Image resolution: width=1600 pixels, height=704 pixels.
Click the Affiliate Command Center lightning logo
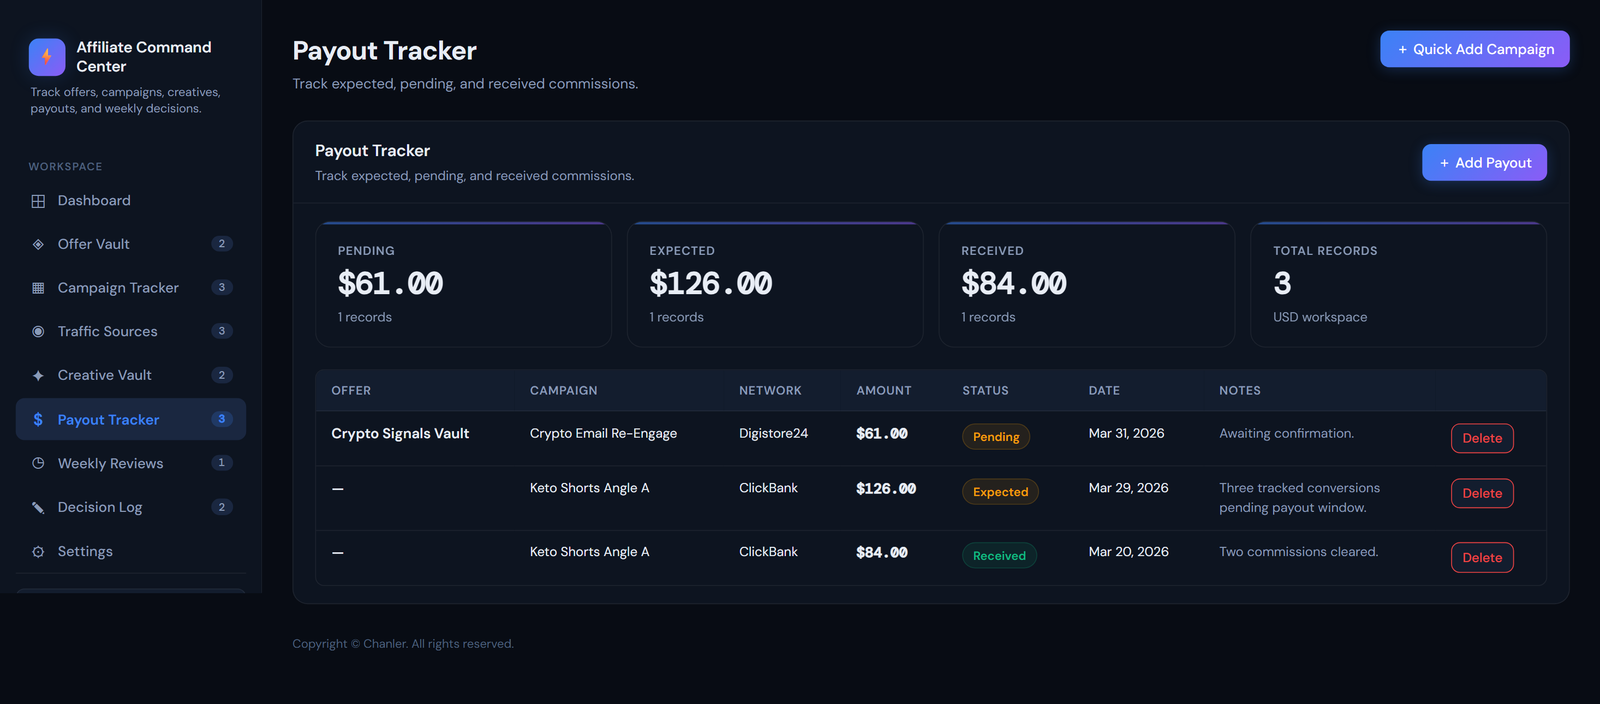(x=47, y=57)
